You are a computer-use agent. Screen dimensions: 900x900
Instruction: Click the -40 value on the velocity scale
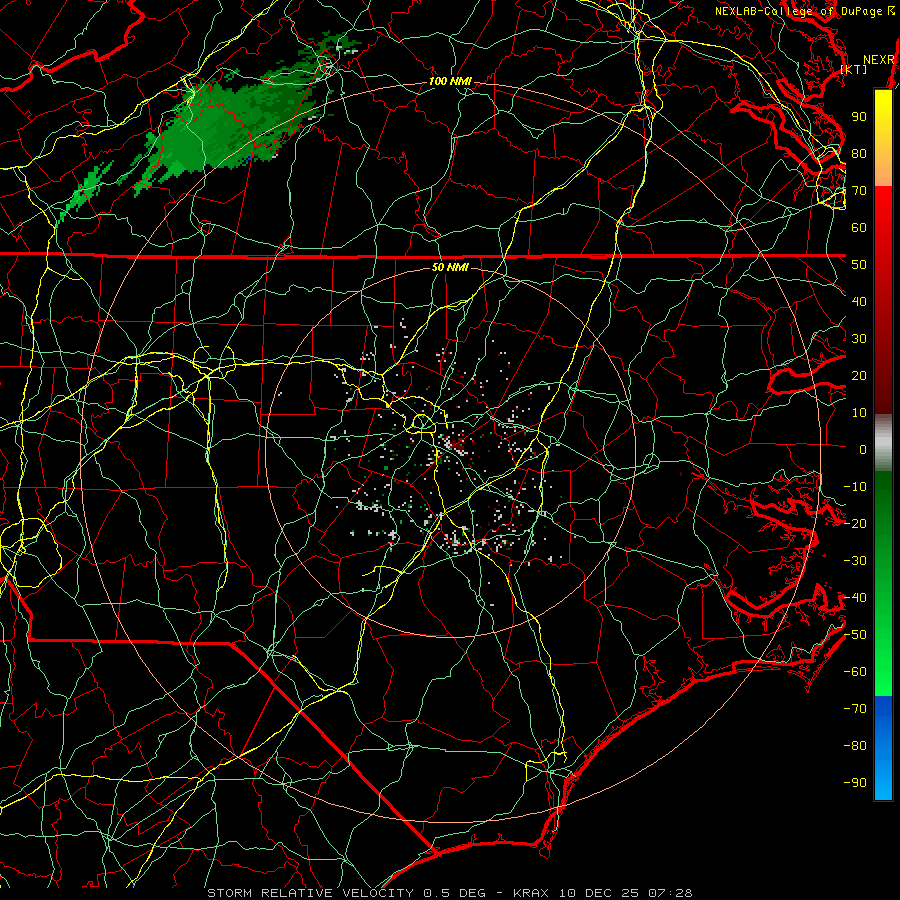coord(855,598)
